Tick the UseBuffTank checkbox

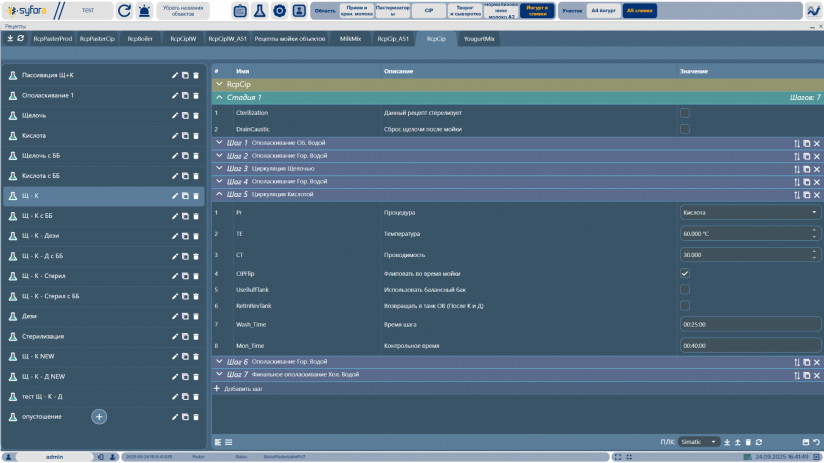(x=685, y=289)
